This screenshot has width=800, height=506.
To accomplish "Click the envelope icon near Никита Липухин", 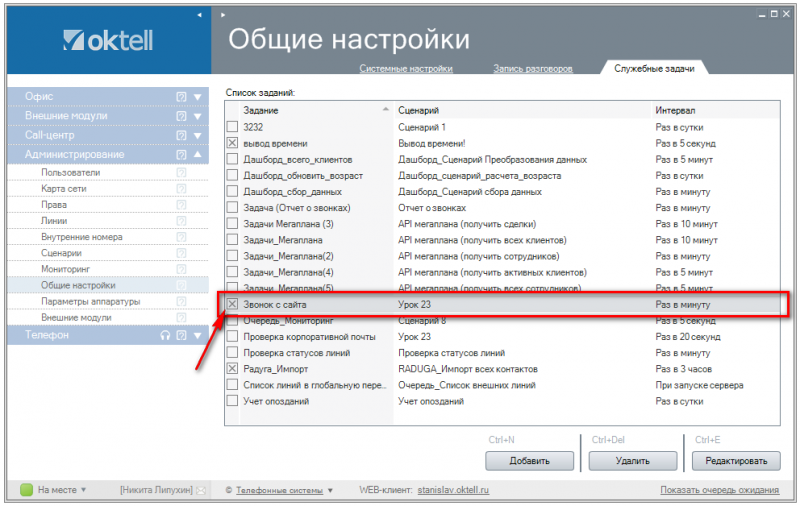I will 200,490.
